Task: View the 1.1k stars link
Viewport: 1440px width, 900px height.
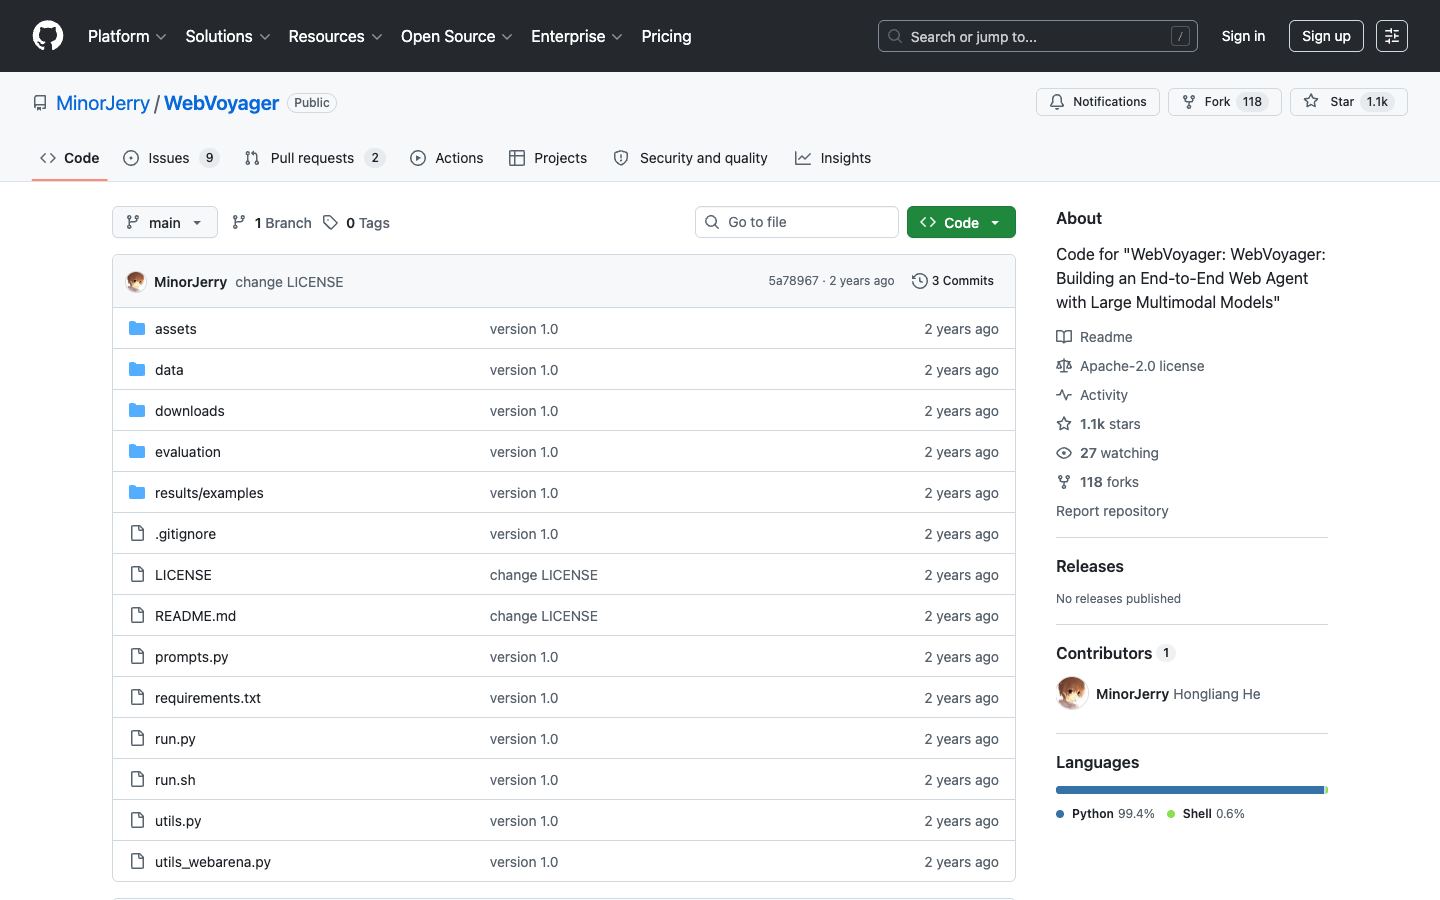Action: coord(1098,424)
